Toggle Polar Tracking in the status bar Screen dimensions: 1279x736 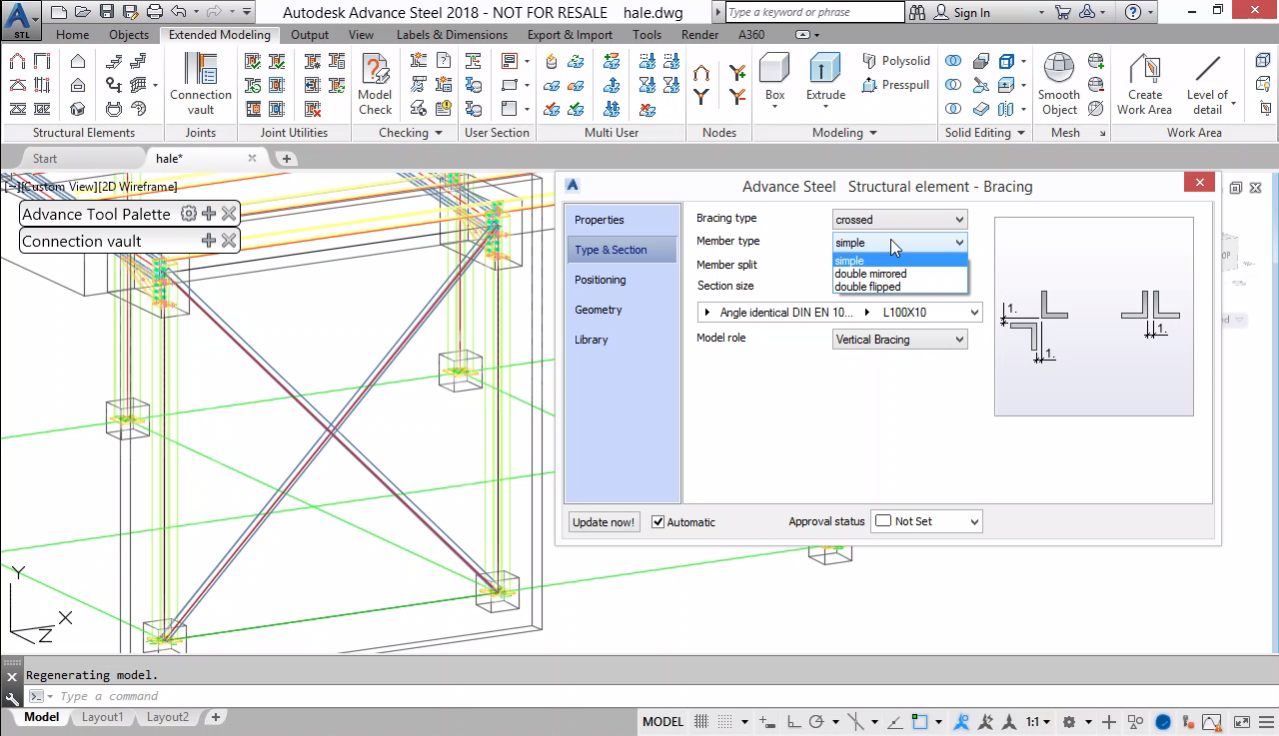click(x=816, y=721)
